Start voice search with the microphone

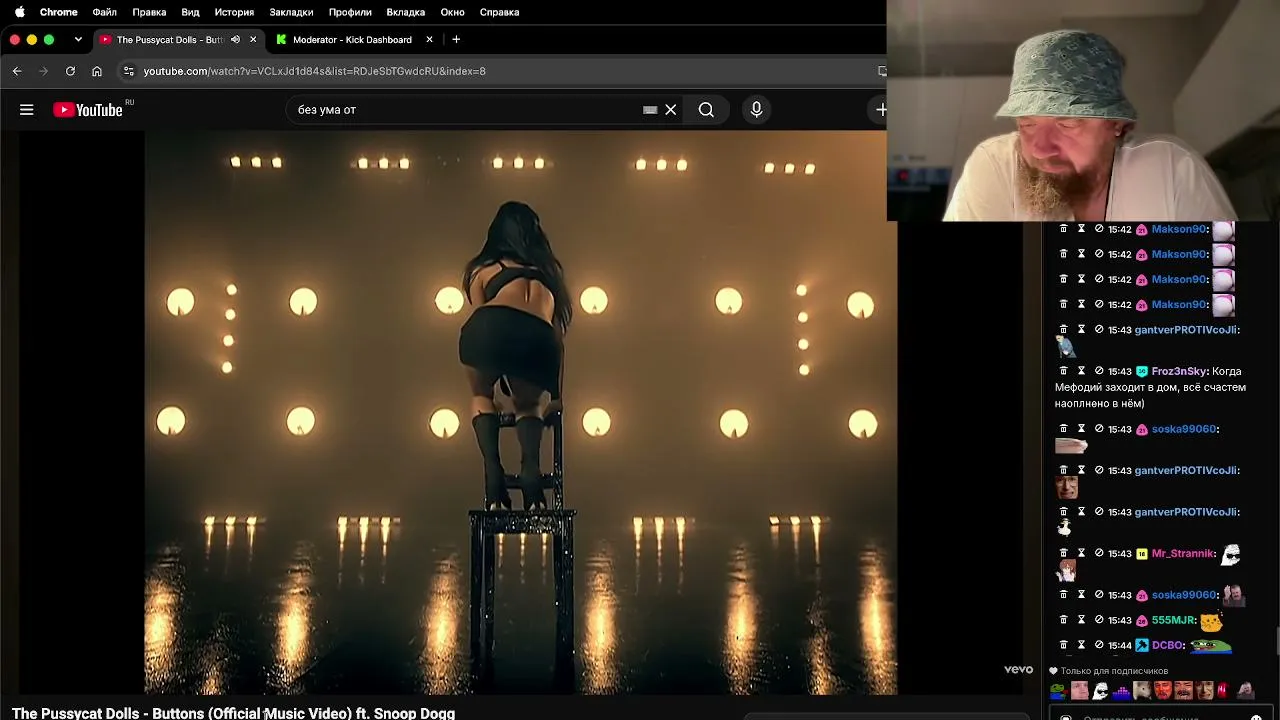[756, 110]
